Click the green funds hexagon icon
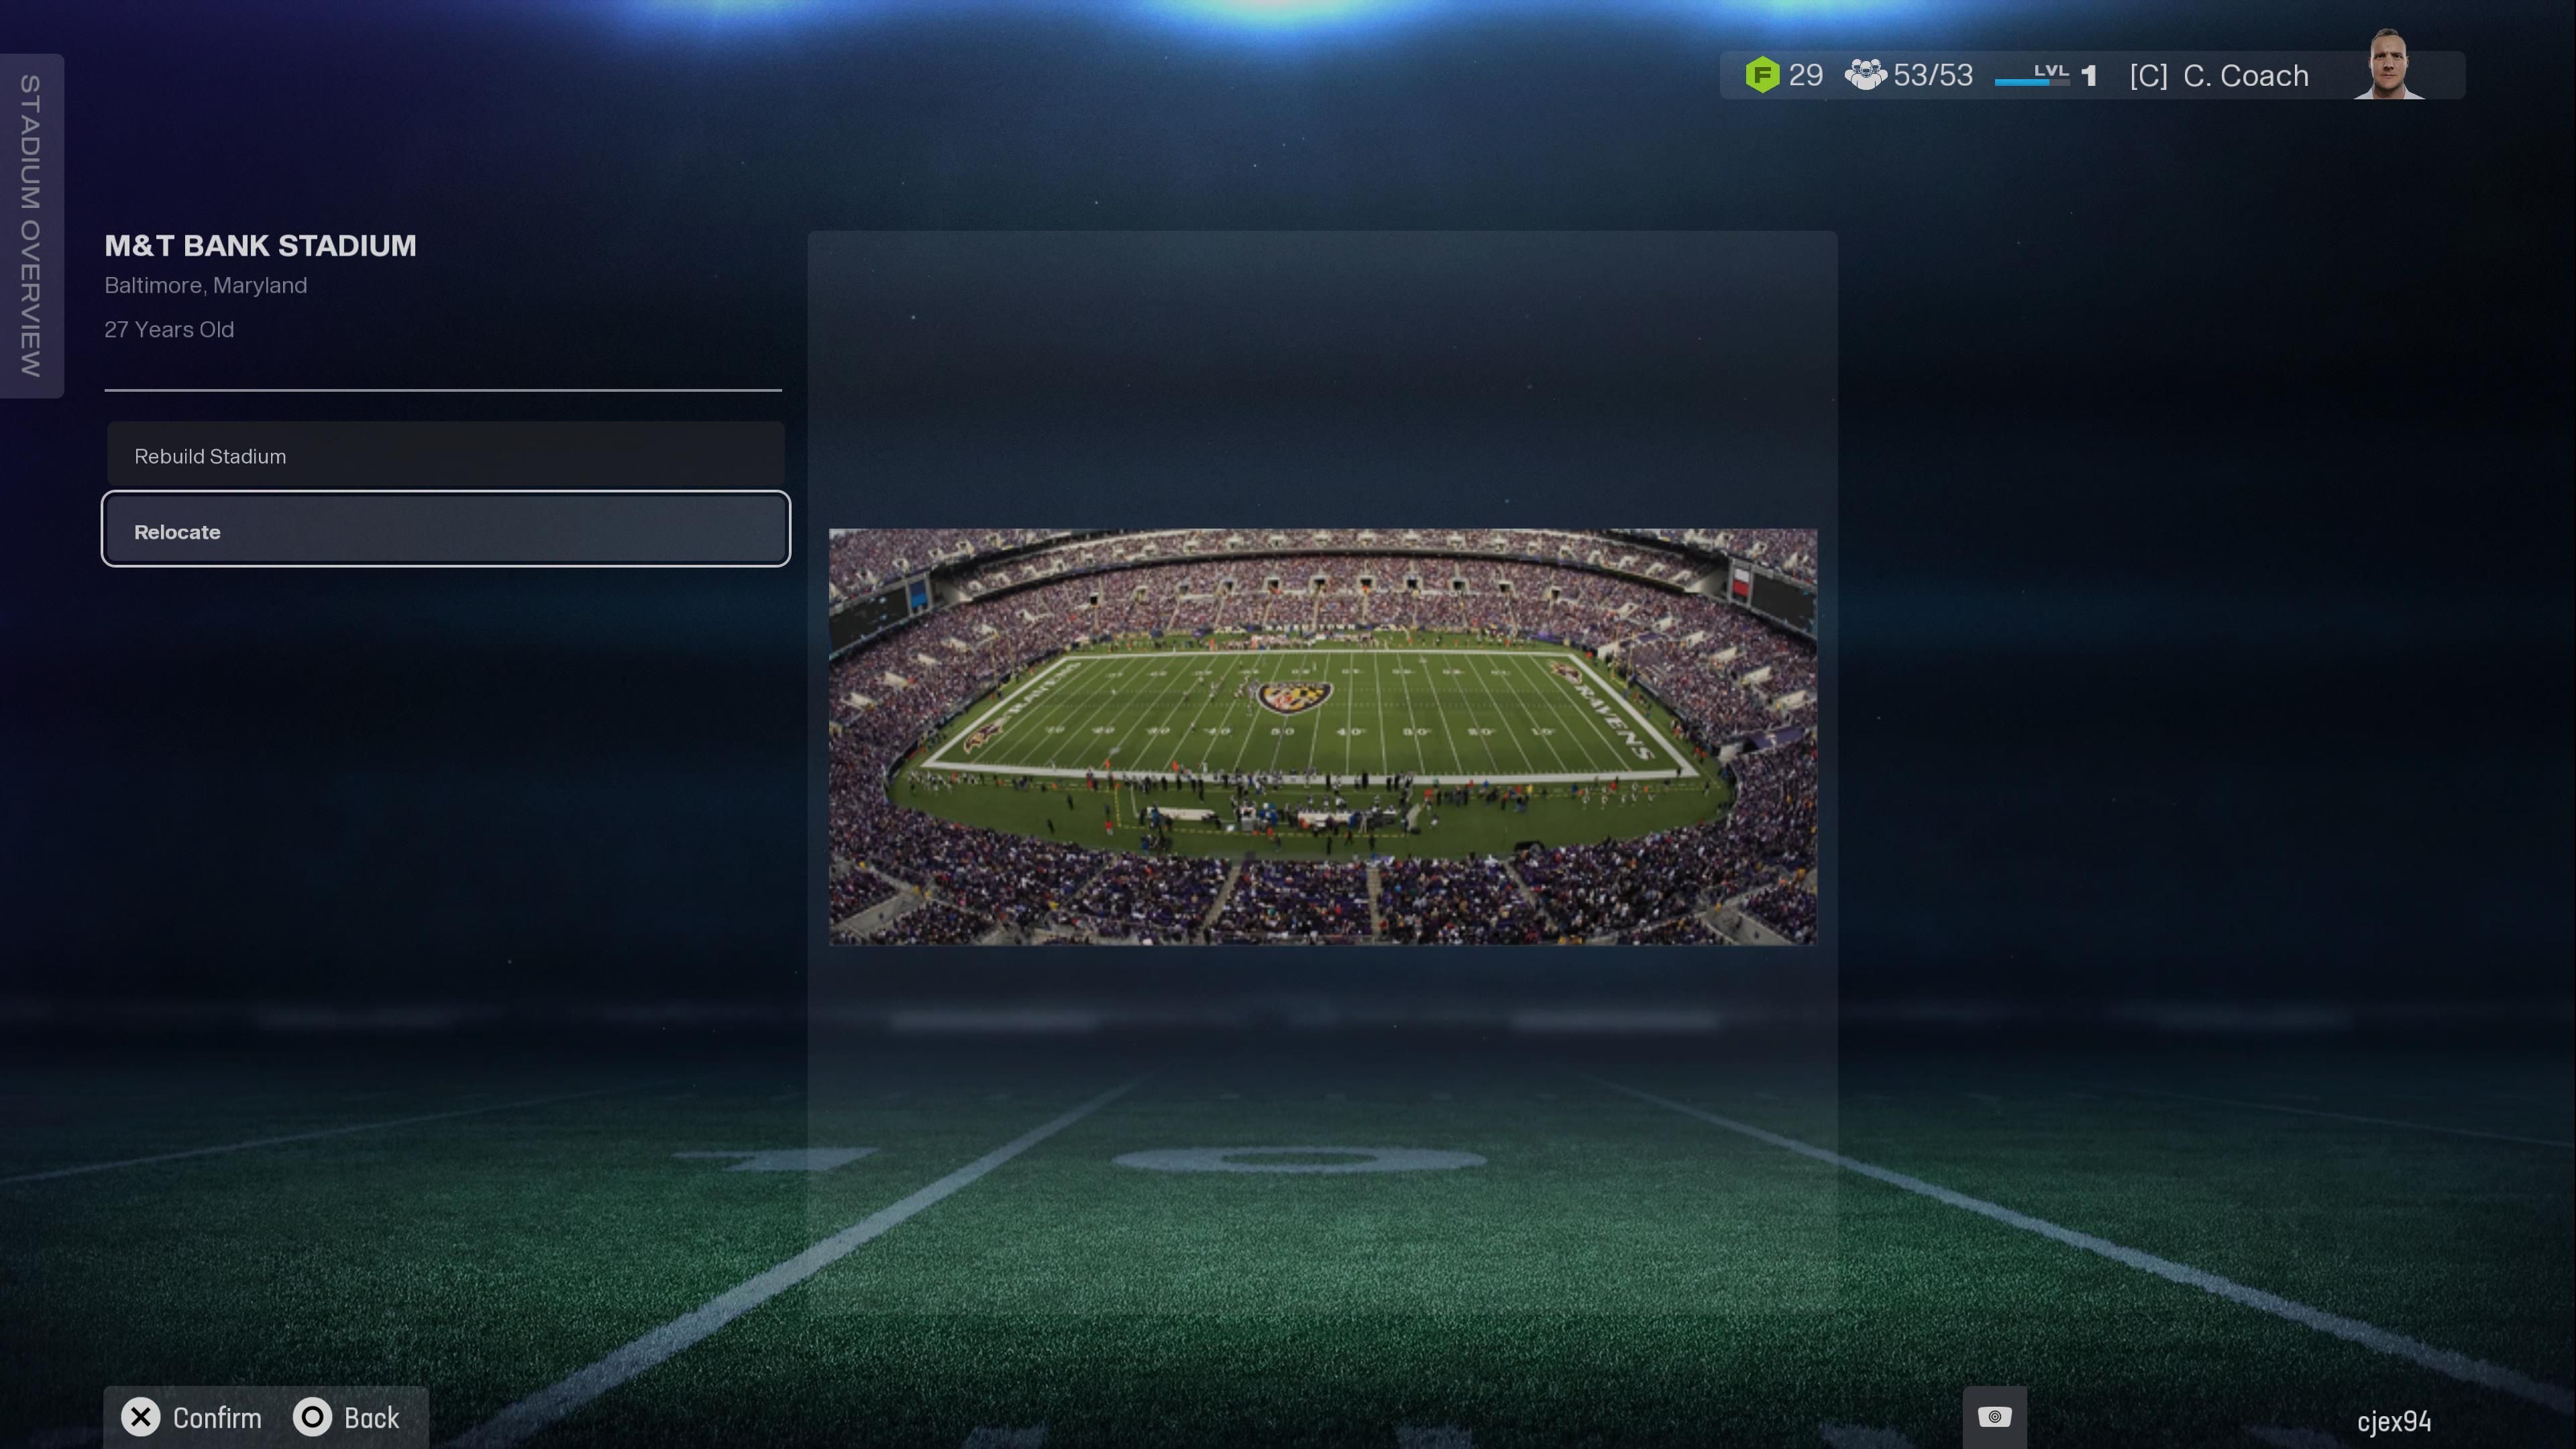 pyautogui.click(x=1762, y=75)
